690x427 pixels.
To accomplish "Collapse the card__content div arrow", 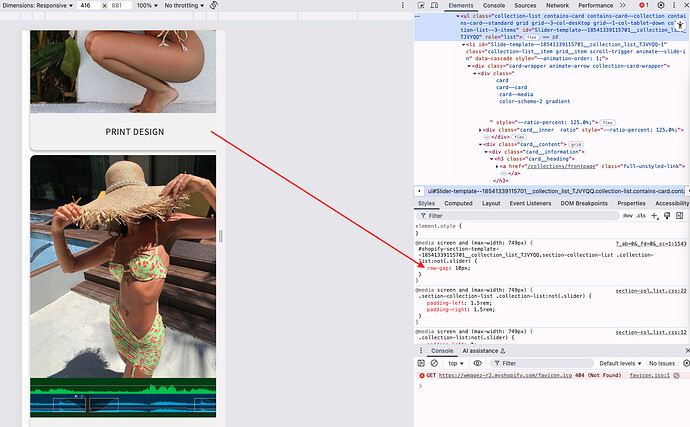I will tap(481, 144).
